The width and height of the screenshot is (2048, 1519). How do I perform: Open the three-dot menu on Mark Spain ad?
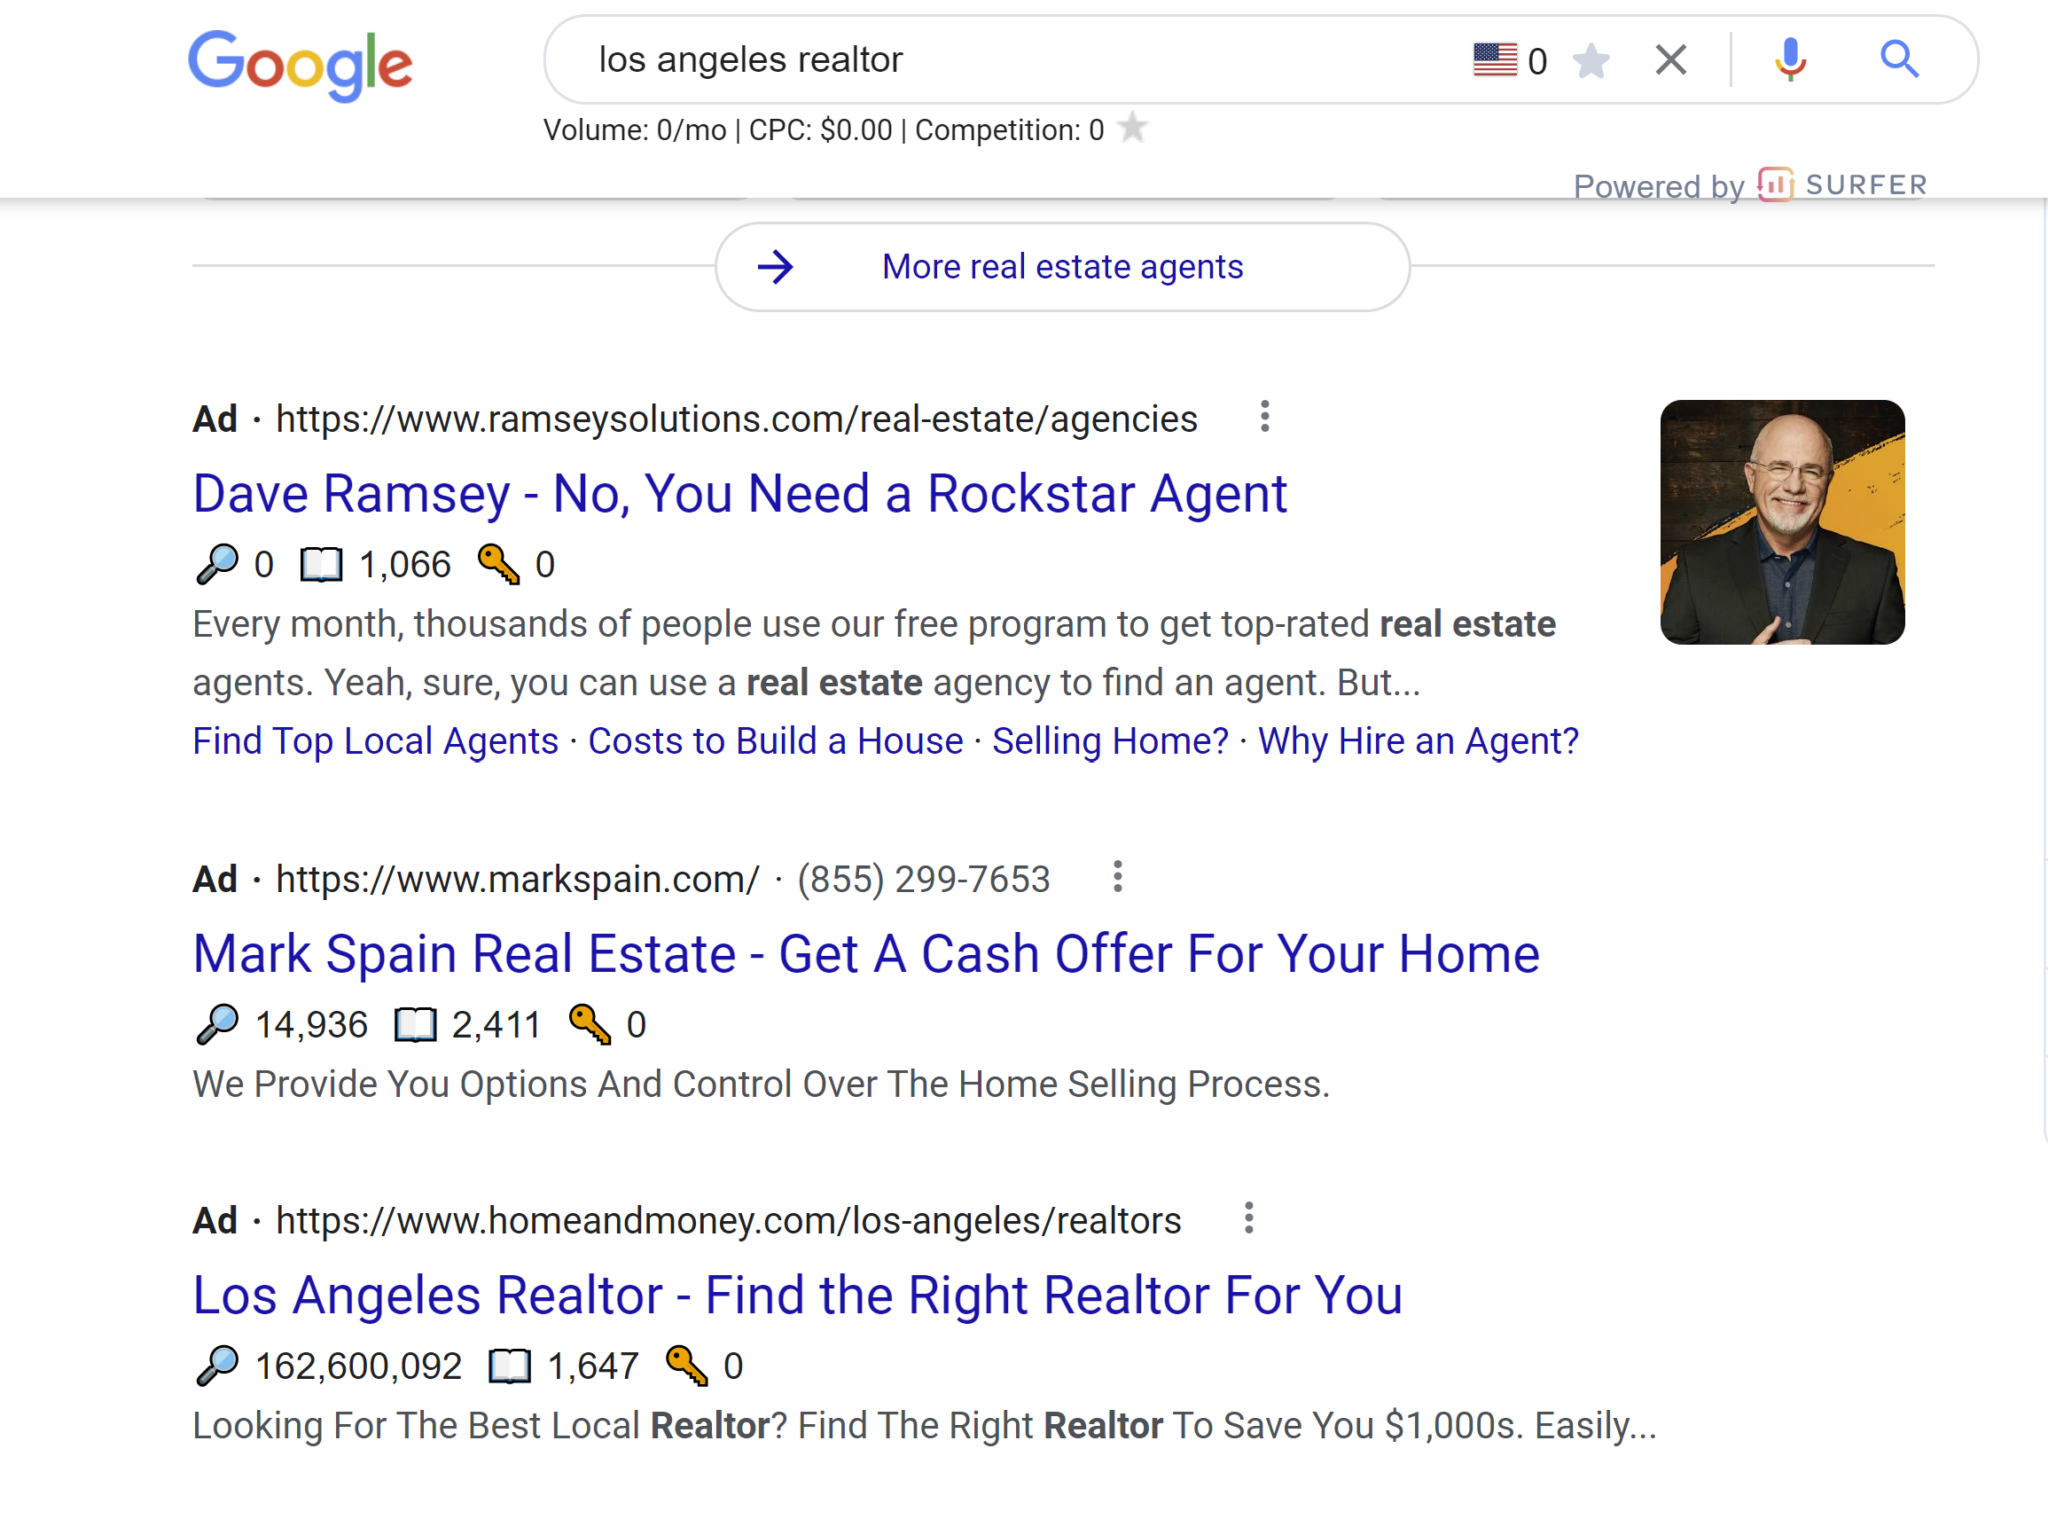tap(1117, 877)
